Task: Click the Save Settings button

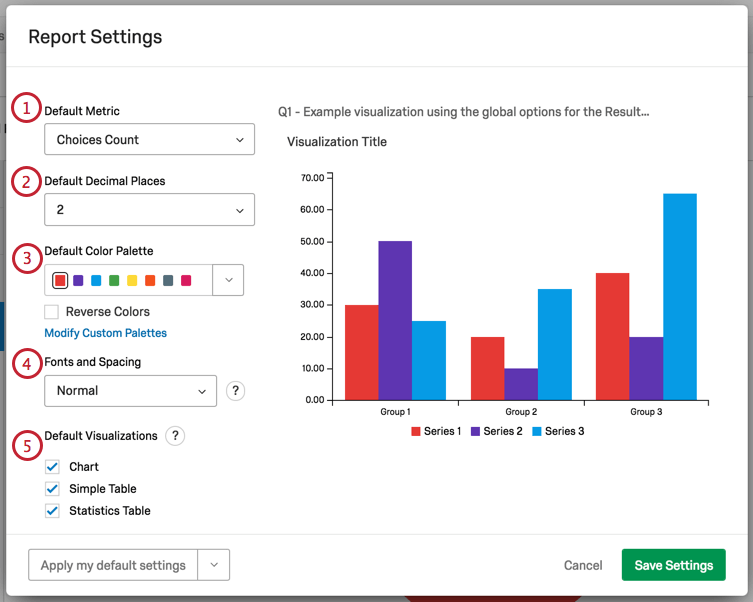Action: (673, 565)
